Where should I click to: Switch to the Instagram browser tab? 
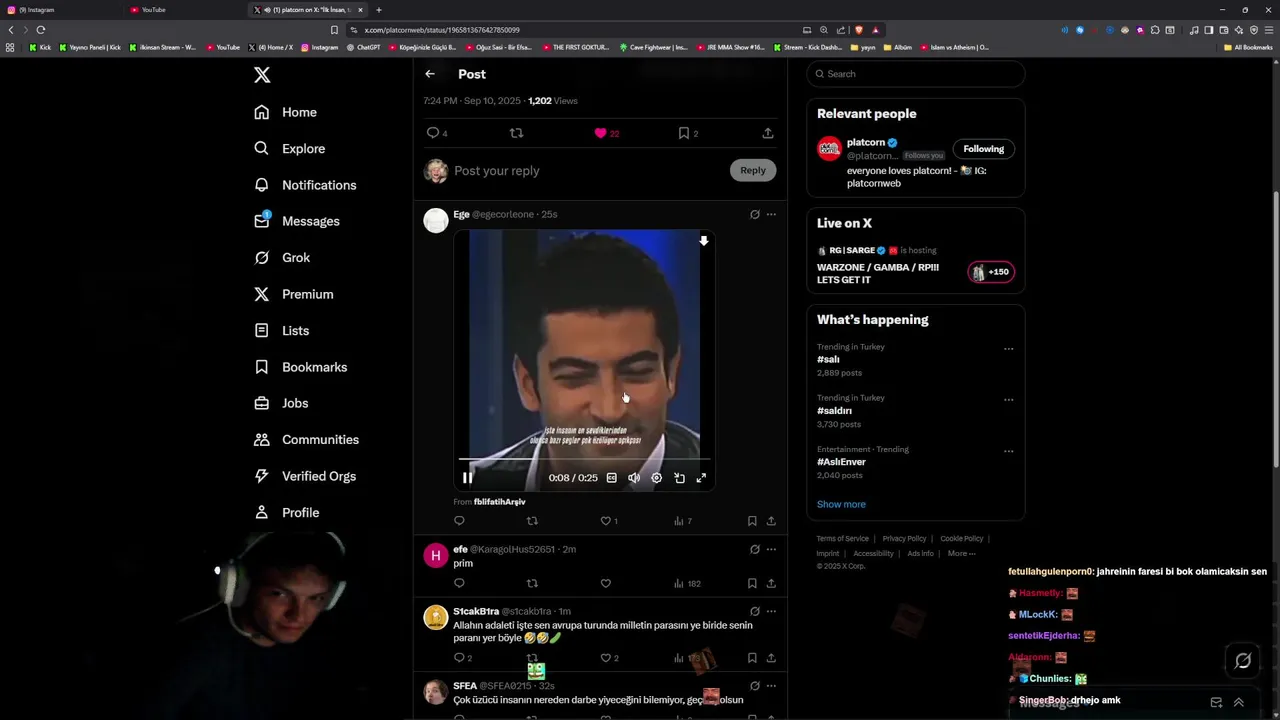60,10
